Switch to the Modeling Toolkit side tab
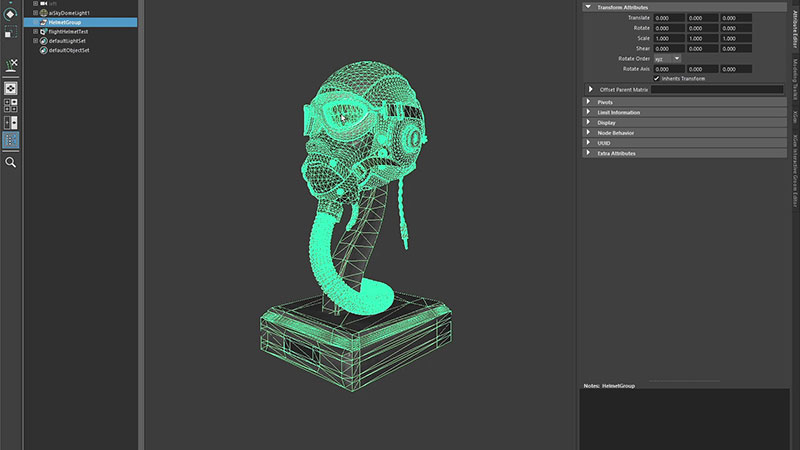This screenshot has width=800, height=450. coord(795,79)
